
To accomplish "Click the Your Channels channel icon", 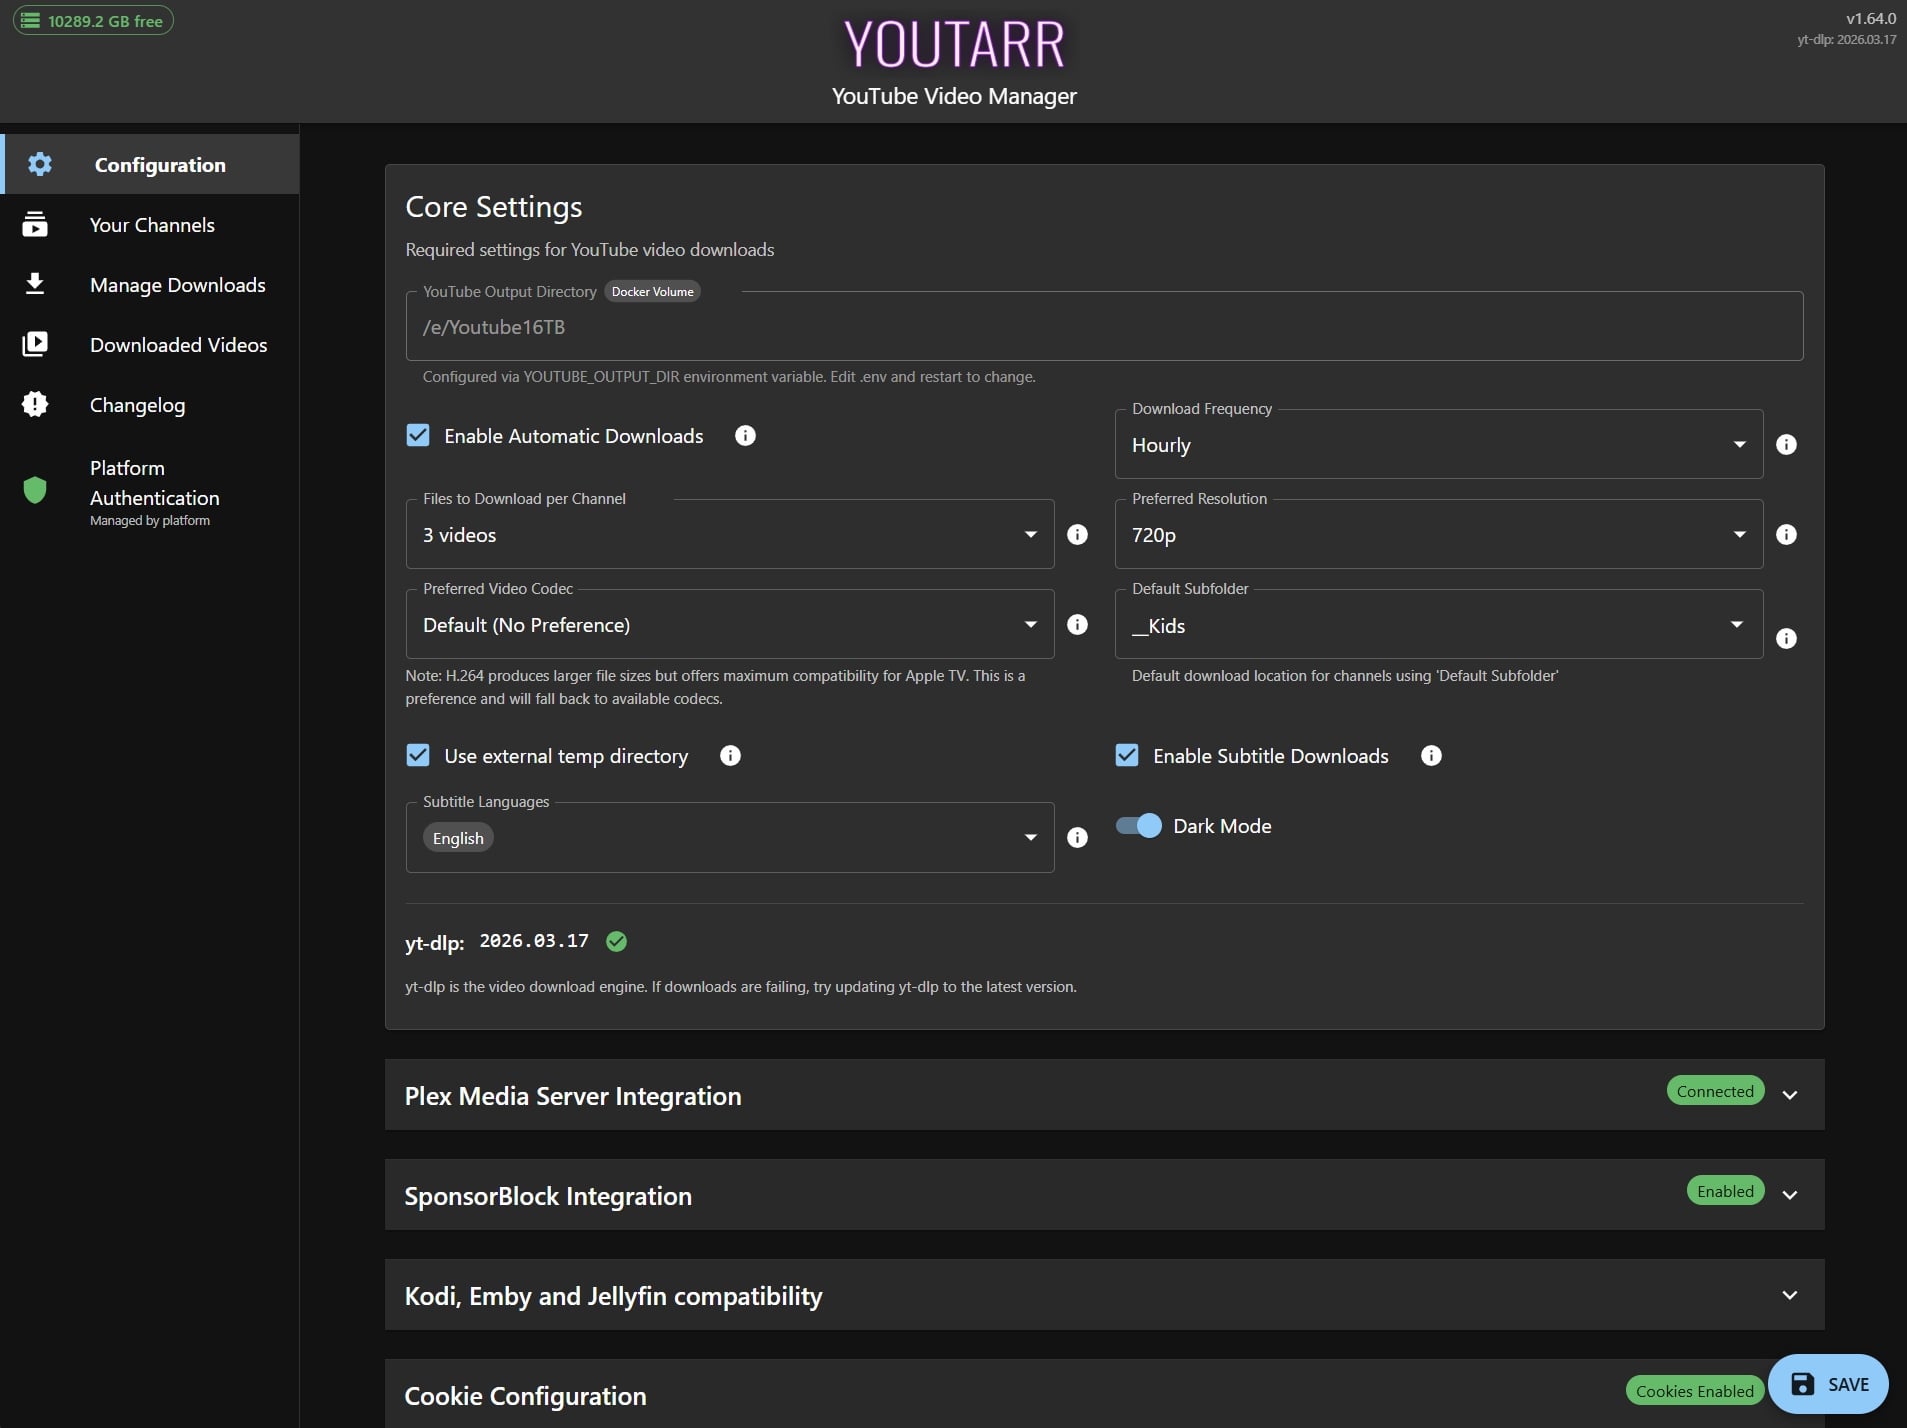I will (35, 224).
